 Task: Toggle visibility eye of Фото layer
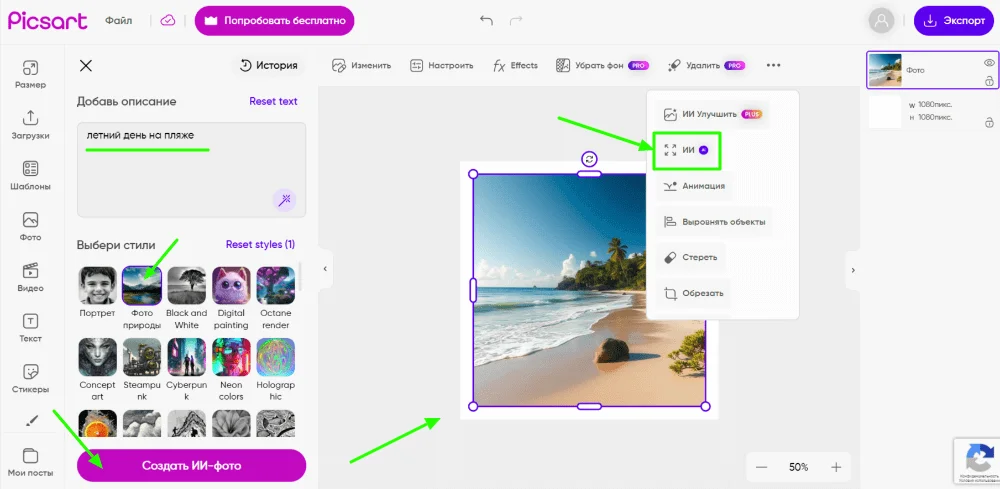(988, 63)
